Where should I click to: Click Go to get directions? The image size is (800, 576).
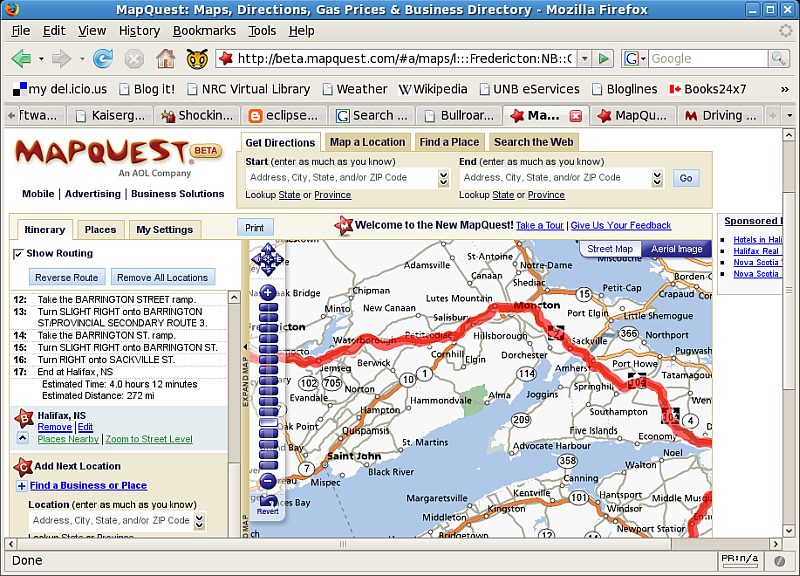click(x=685, y=178)
